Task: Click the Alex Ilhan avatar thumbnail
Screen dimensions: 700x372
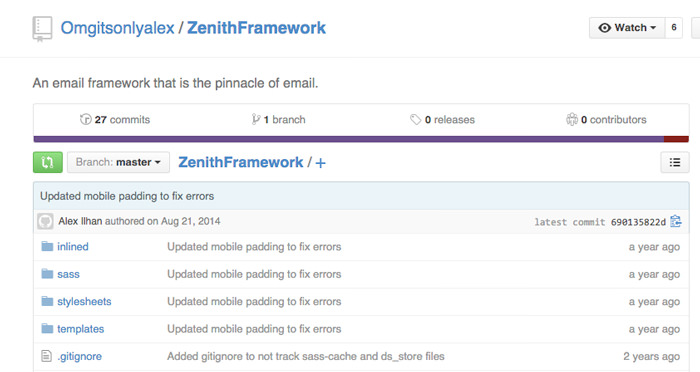Action: pyautogui.click(x=45, y=221)
